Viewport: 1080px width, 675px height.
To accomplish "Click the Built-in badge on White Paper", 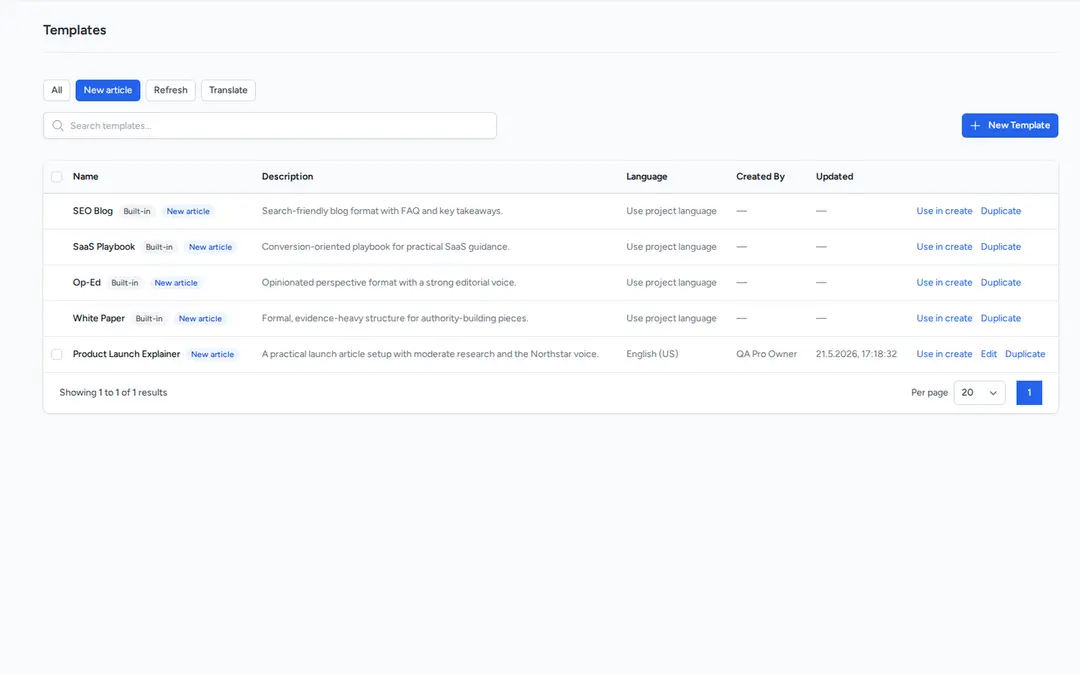I will click(149, 319).
